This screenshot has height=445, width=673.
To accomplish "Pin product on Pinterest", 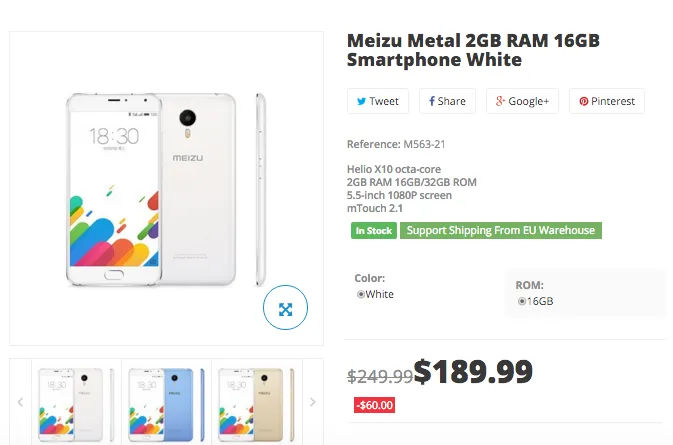I will tap(607, 101).
